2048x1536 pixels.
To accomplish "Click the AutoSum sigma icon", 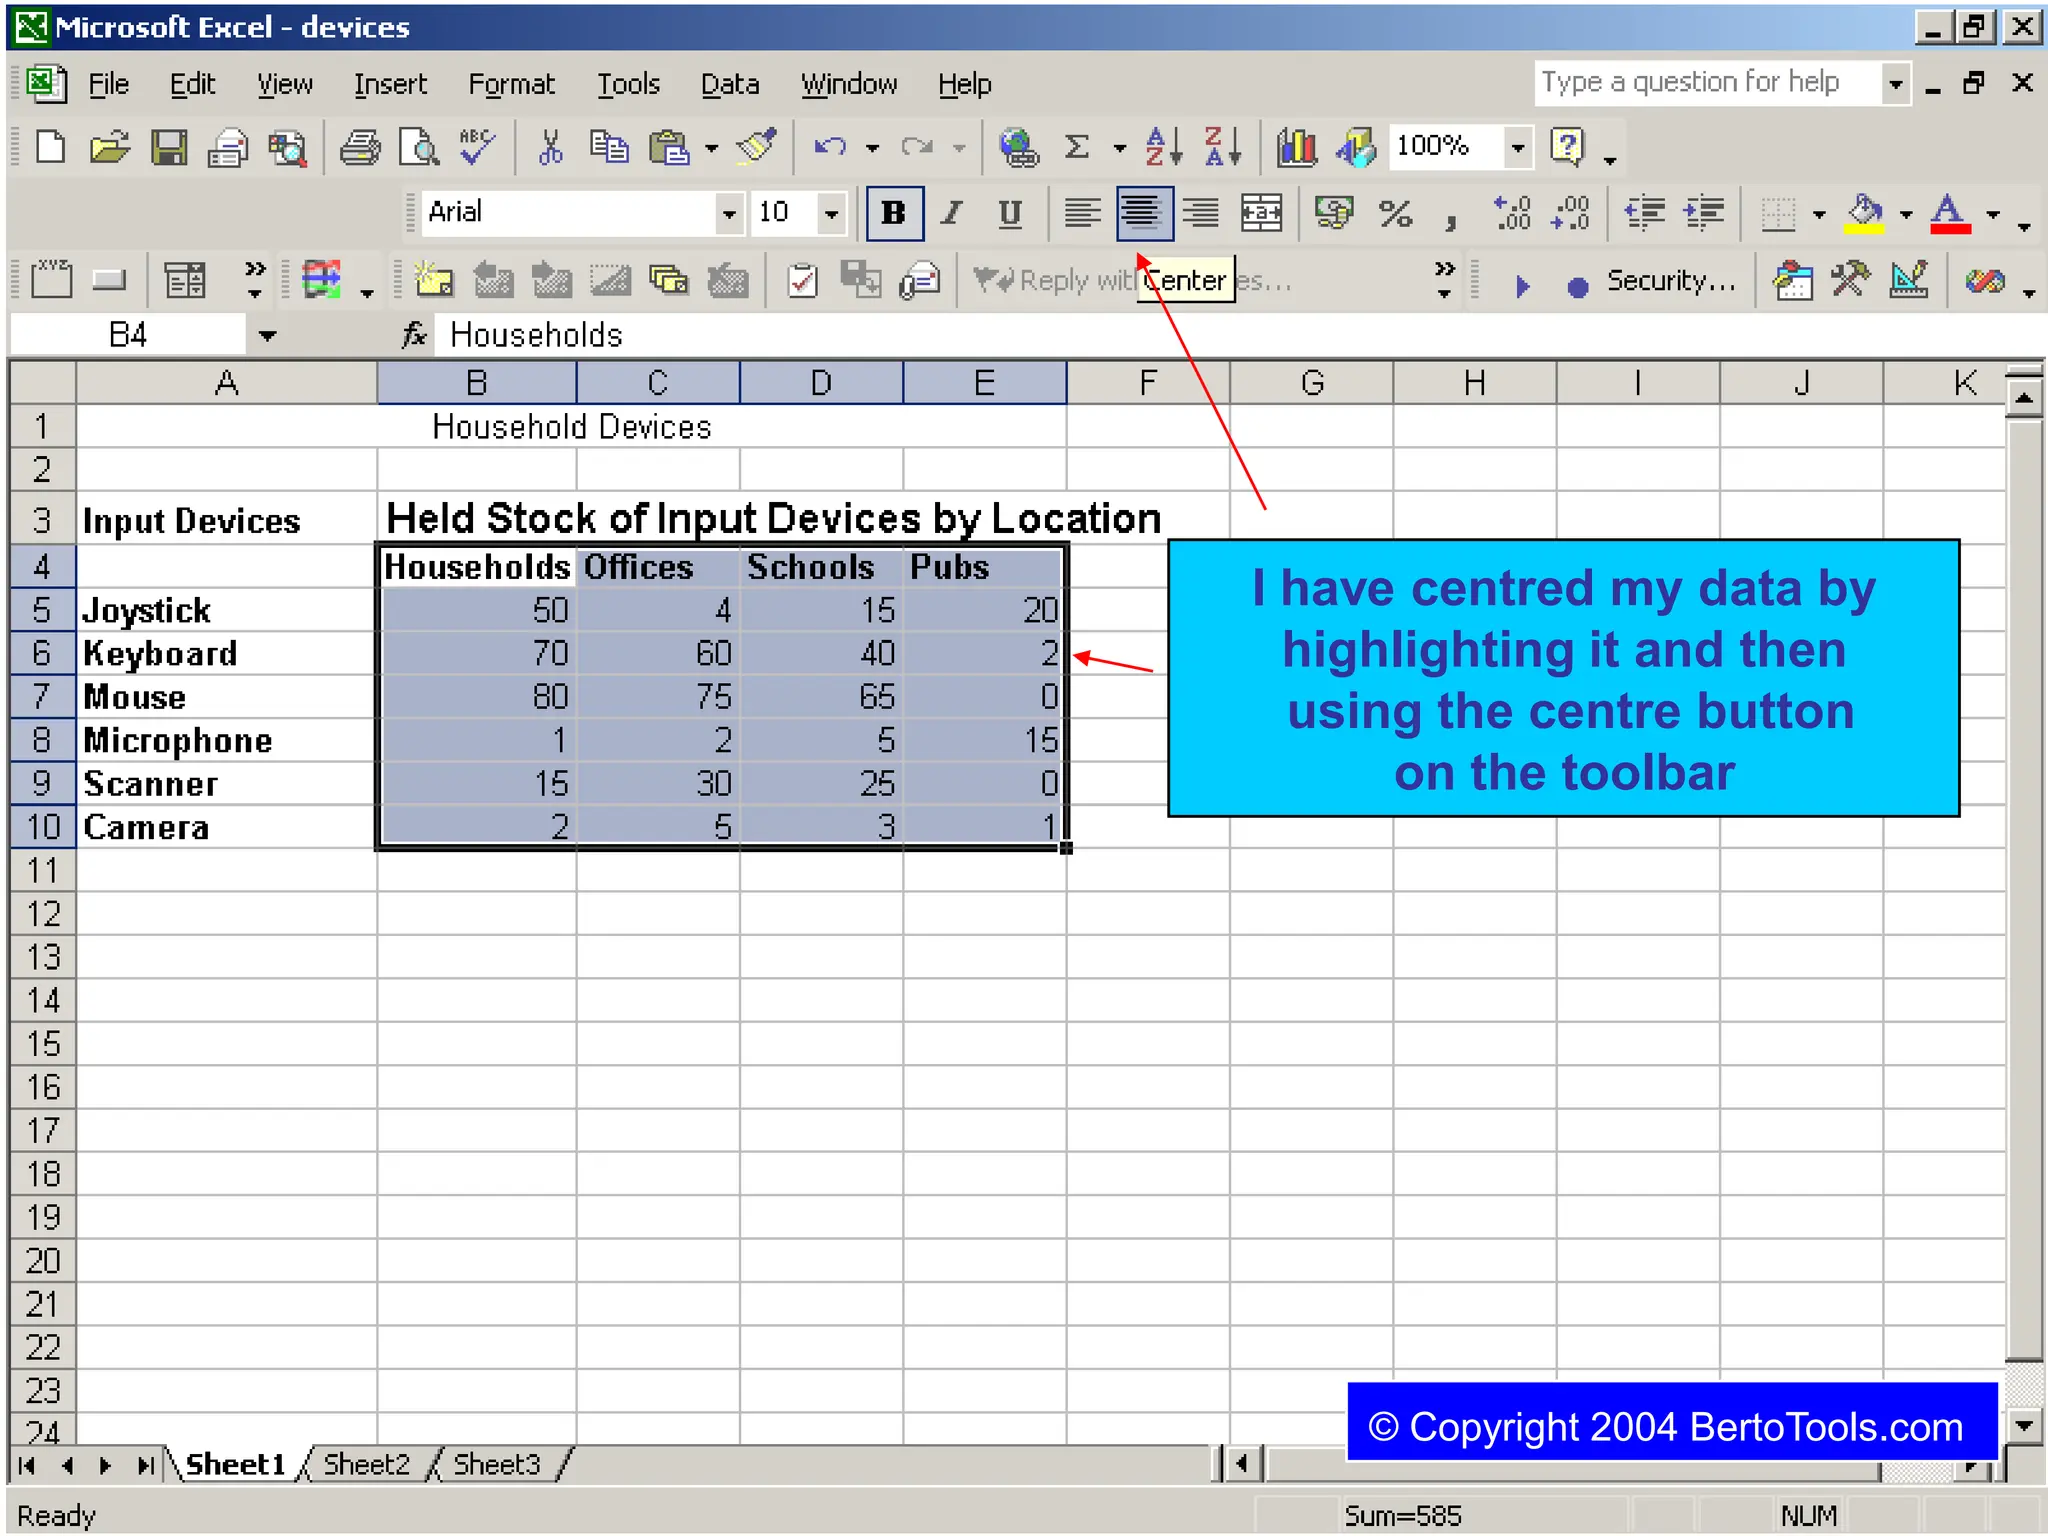I will pos(1077,148).
